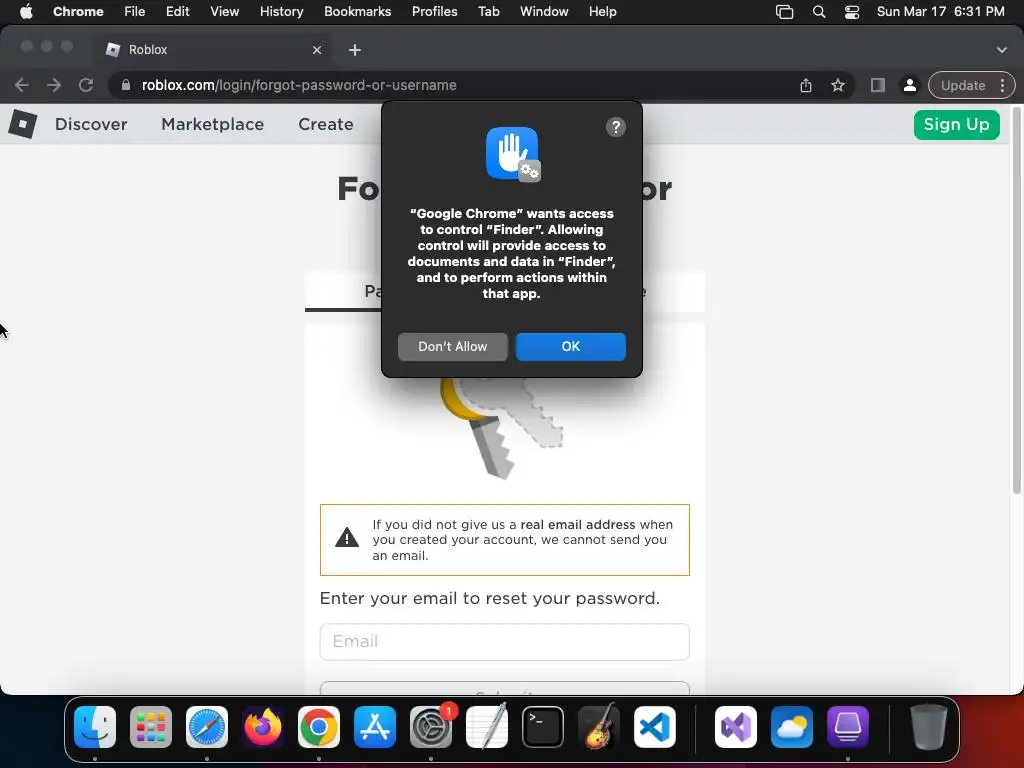Open the View menu
The width and height of the screenshot is (1024, 768).
224,11
